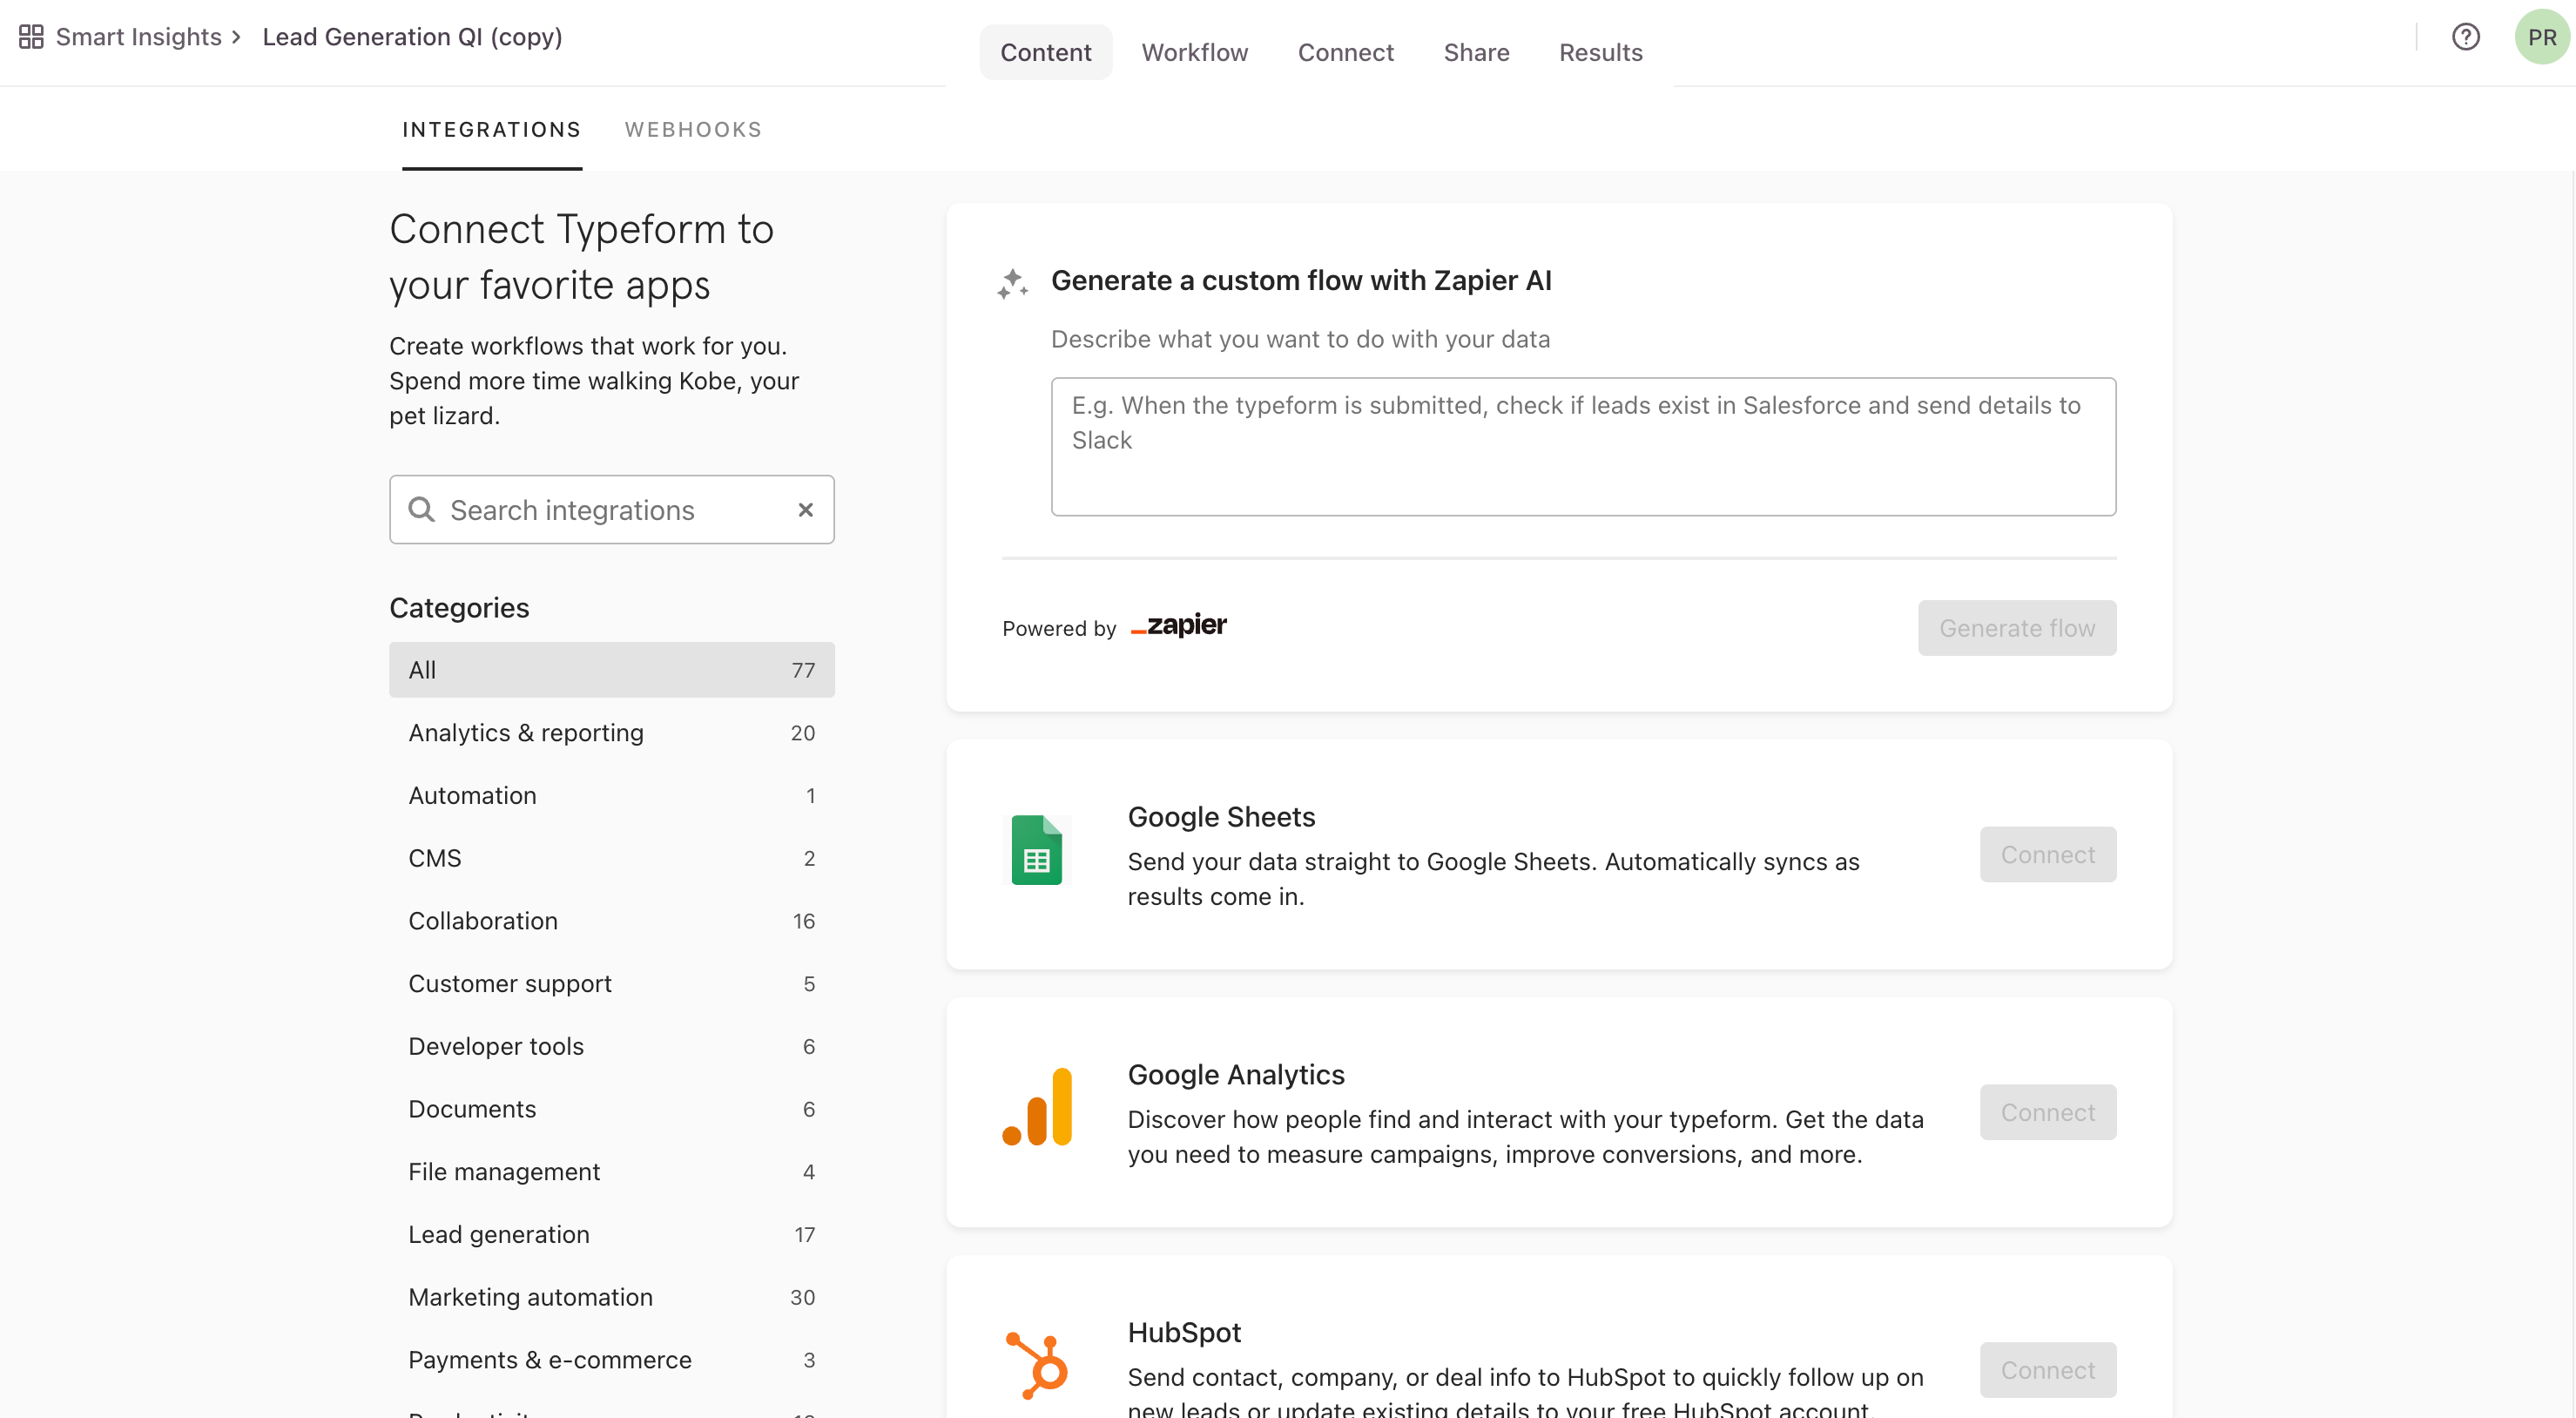Click the Google Sheets logo
2576x1418 pixels.
(1037, 850)
